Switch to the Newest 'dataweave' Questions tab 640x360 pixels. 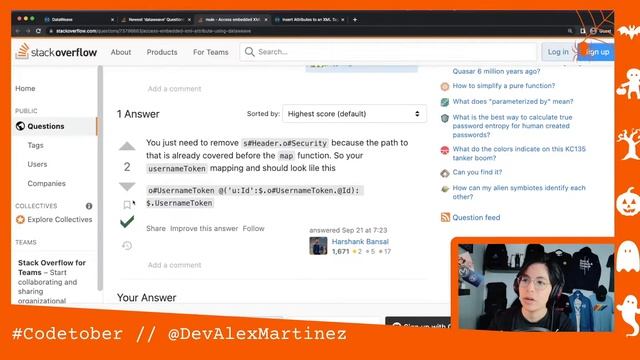(x=156, y=19)
